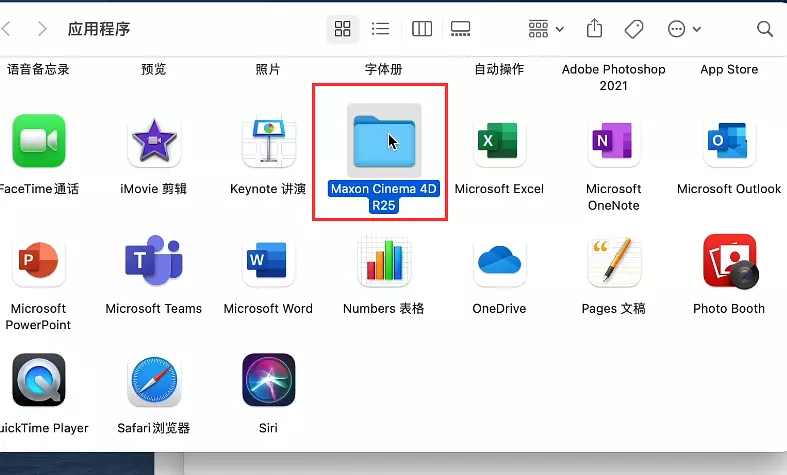Switch to icon grid view

(342, 29)
